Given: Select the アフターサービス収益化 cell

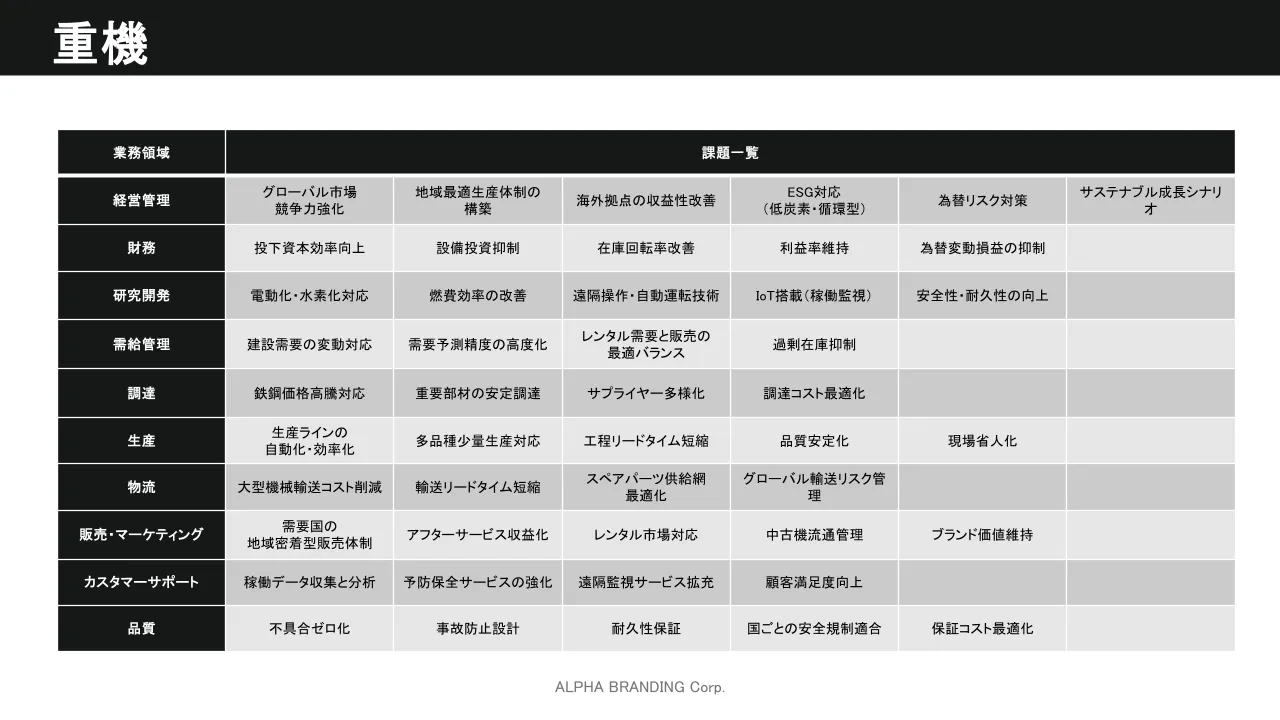Looking at the screenshot, I should point(478,535).
